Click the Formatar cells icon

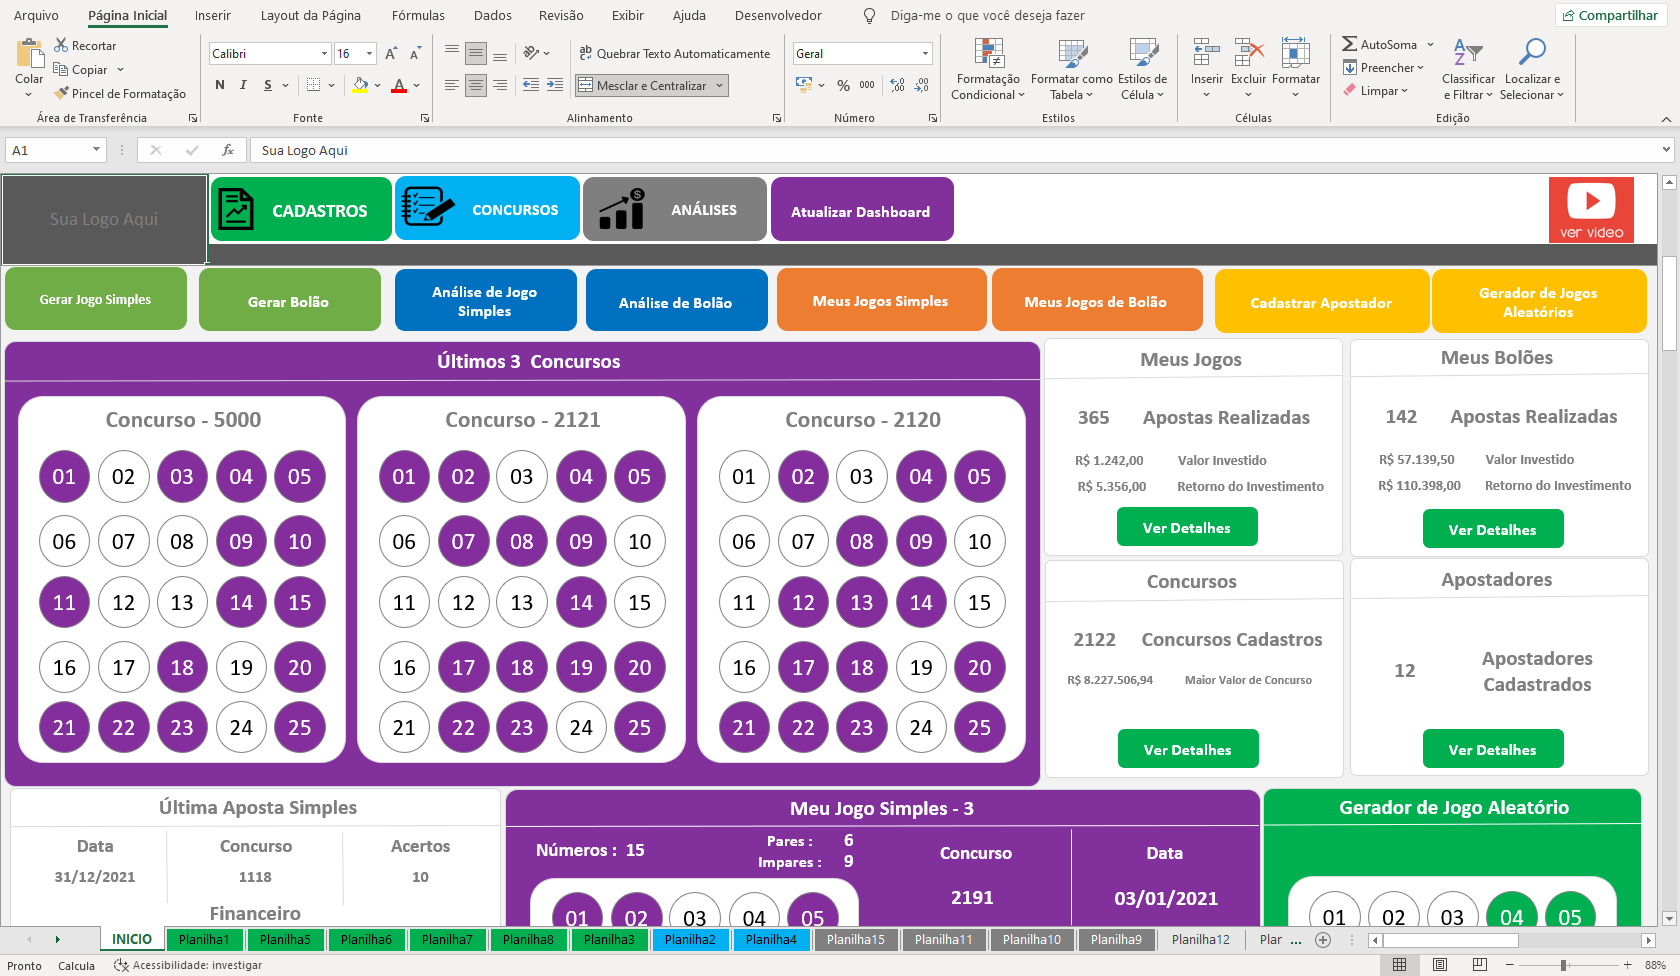click(1296, 52)
